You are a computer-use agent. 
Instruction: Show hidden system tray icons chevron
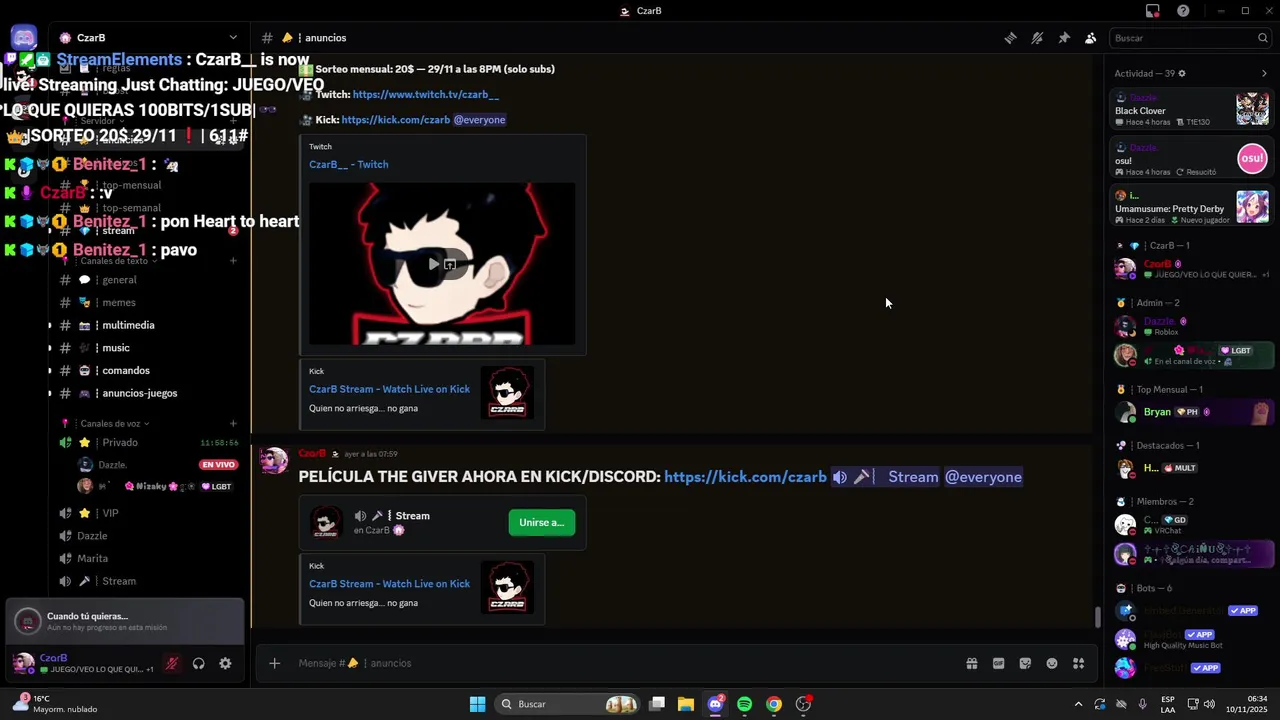coord(1078,704)
